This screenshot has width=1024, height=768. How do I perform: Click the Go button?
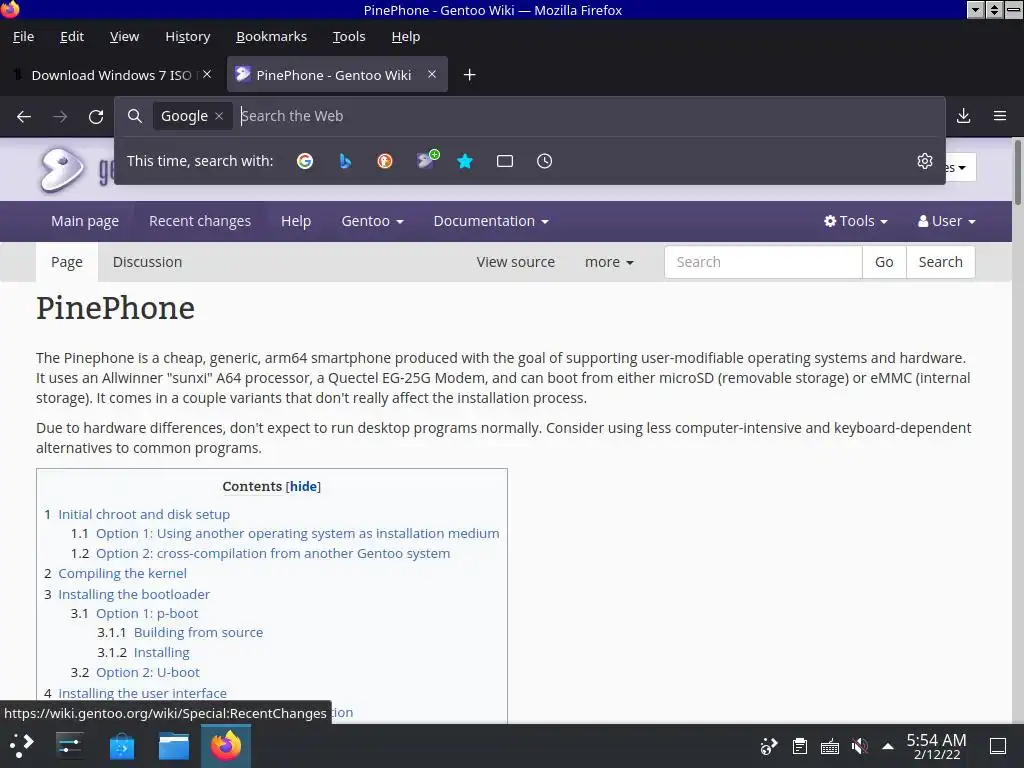(x=884, y=262)
